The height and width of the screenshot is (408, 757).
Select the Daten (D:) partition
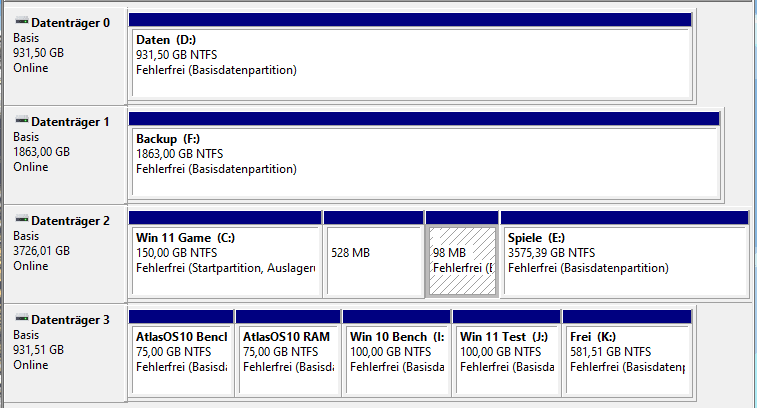click(x=410, y=57)
